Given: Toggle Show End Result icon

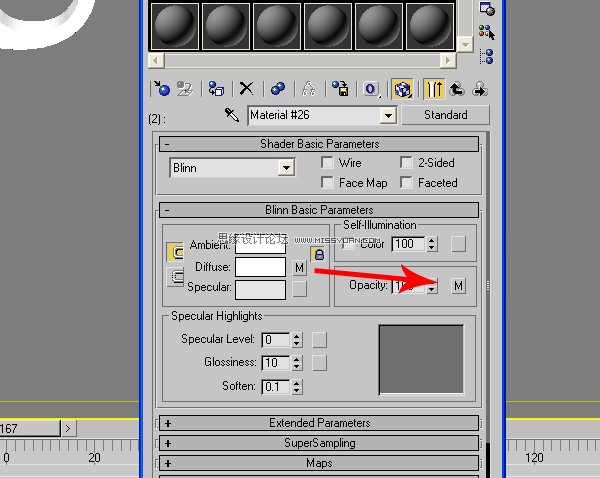Looking at the screenshot, I should [434, 89].
